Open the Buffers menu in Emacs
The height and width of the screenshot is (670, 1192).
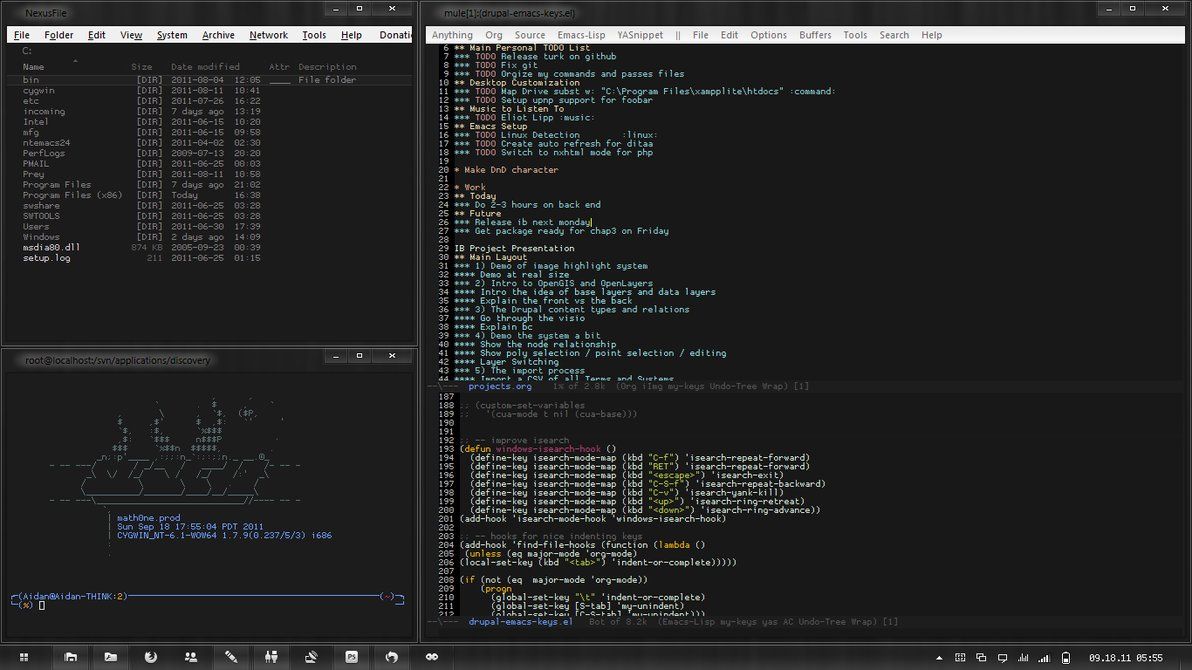(x=815, y=35)
